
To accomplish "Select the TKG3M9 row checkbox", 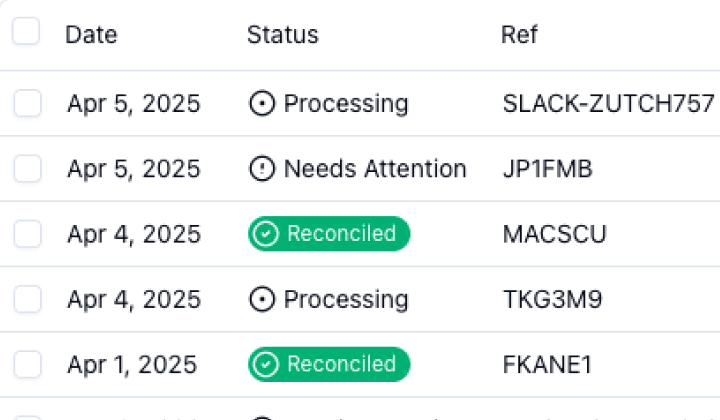I will point(28,299).
